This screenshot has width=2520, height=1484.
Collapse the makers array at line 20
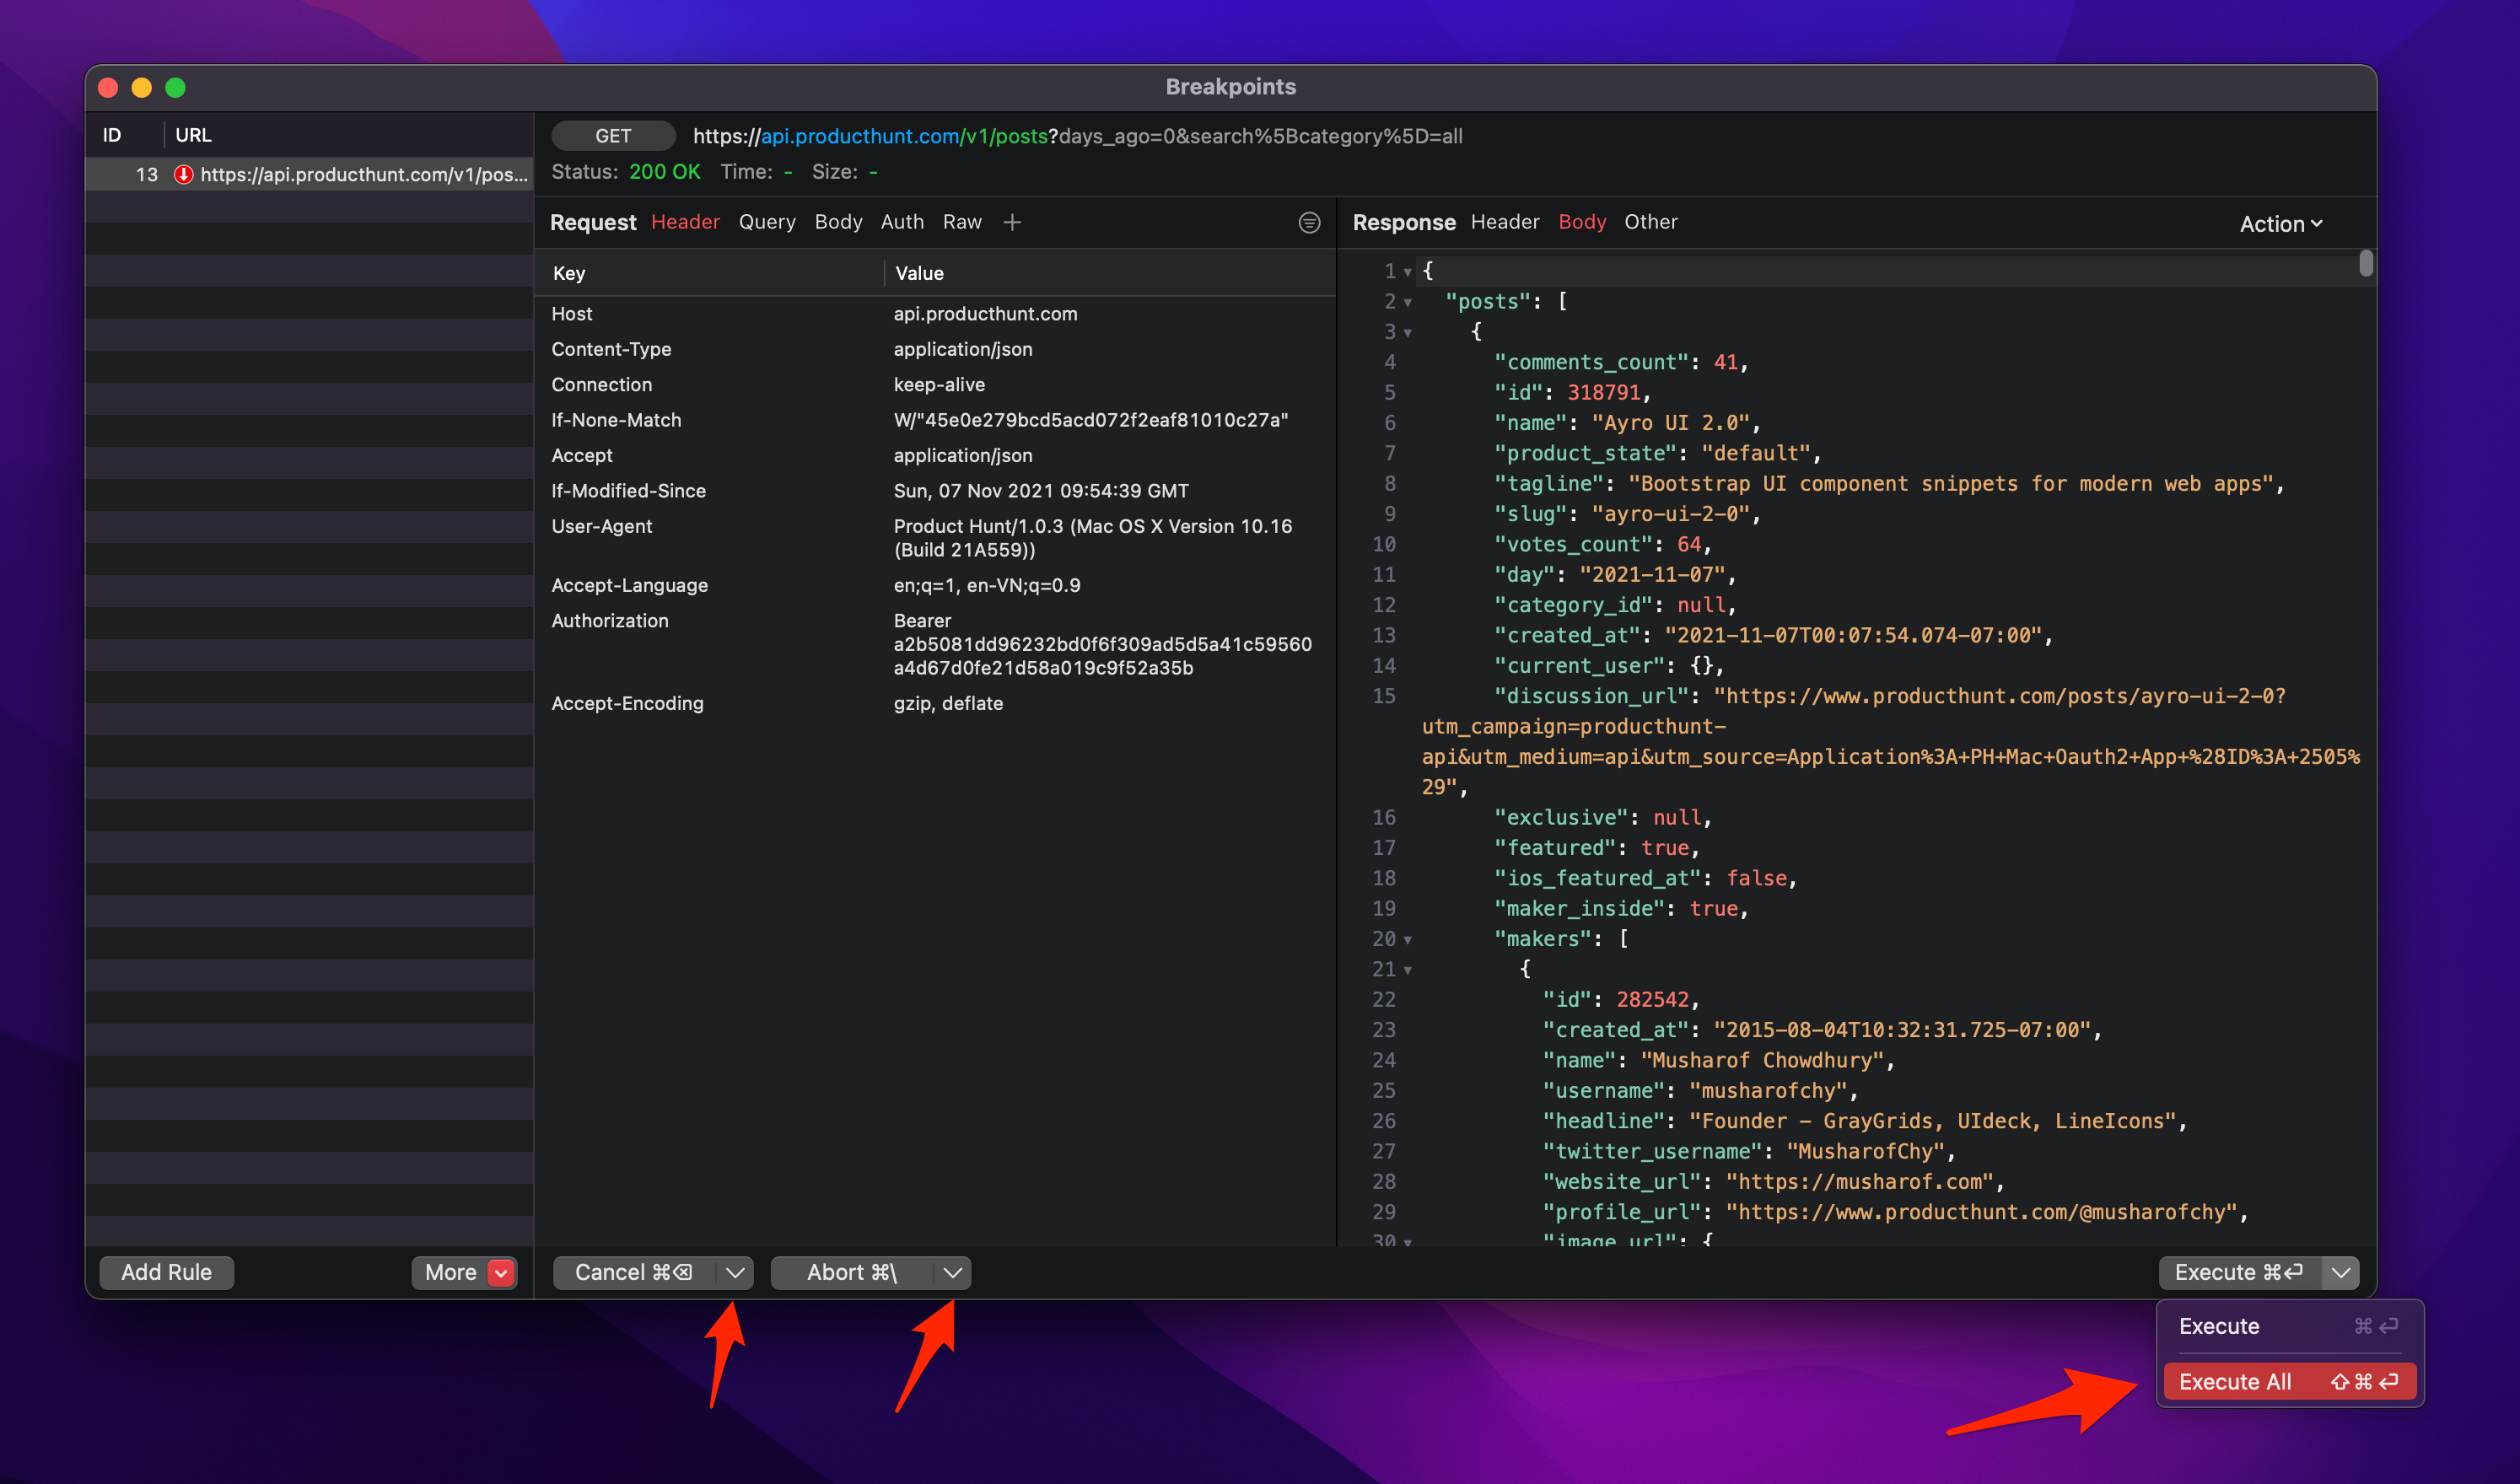click(1407, 939)
